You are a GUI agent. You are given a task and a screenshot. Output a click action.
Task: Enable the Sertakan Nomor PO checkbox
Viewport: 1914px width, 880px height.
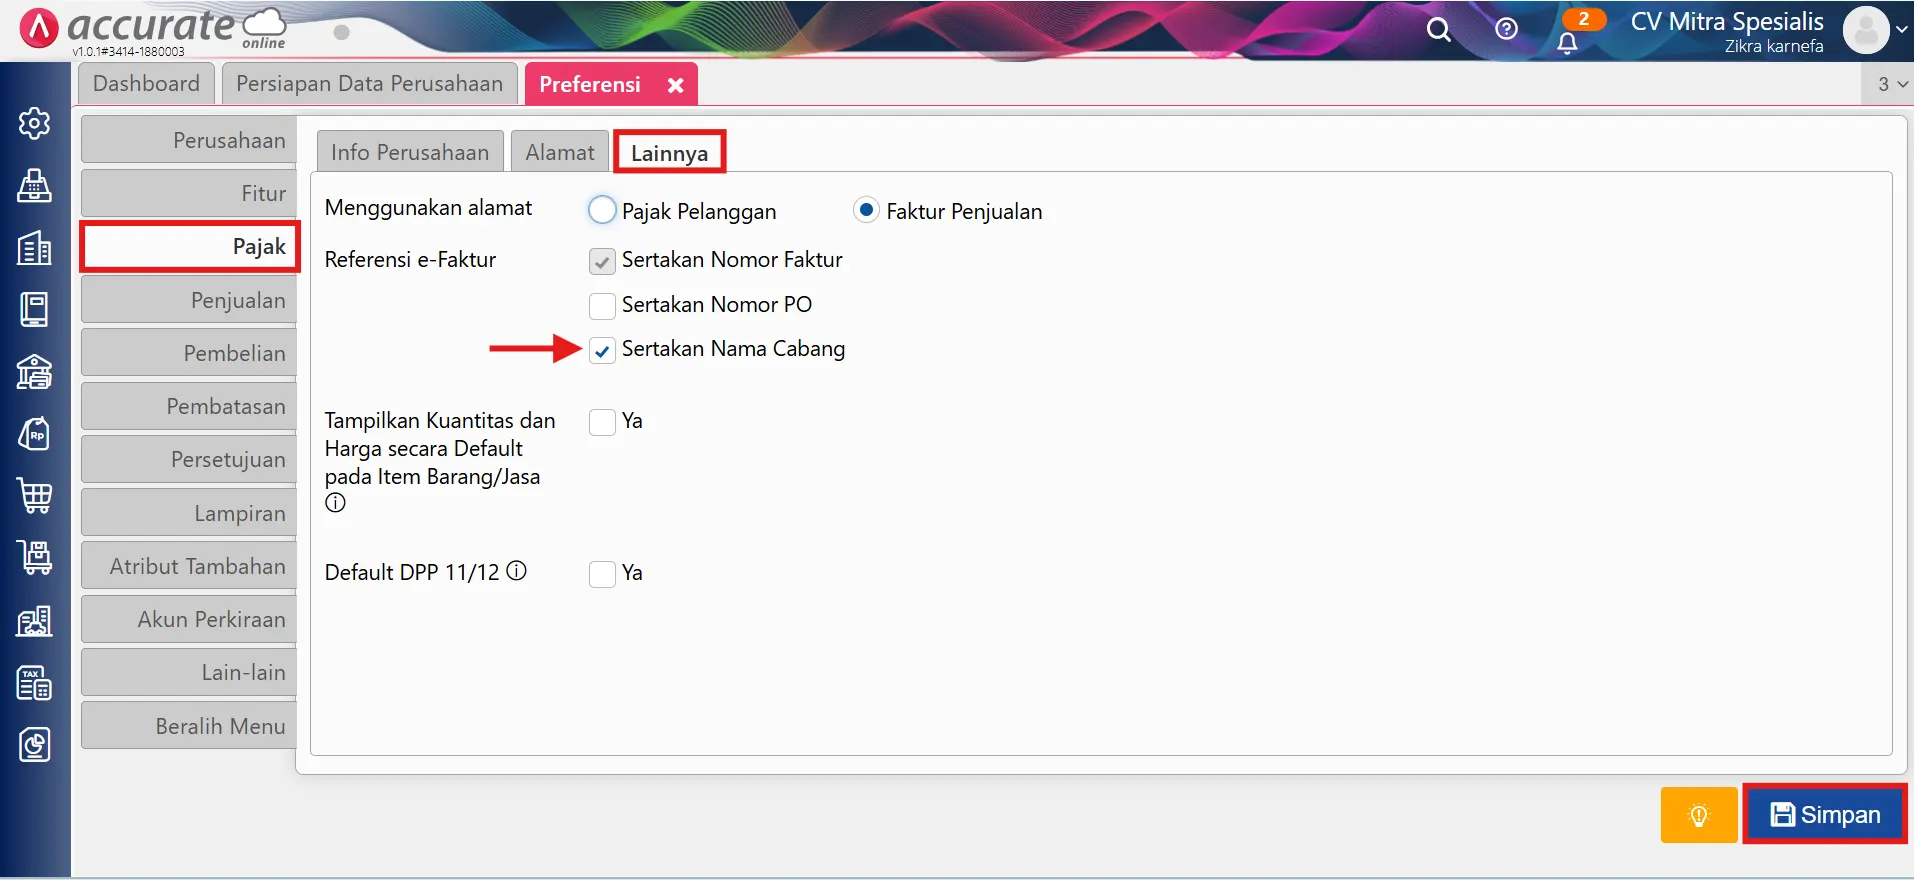pos(602,305)
